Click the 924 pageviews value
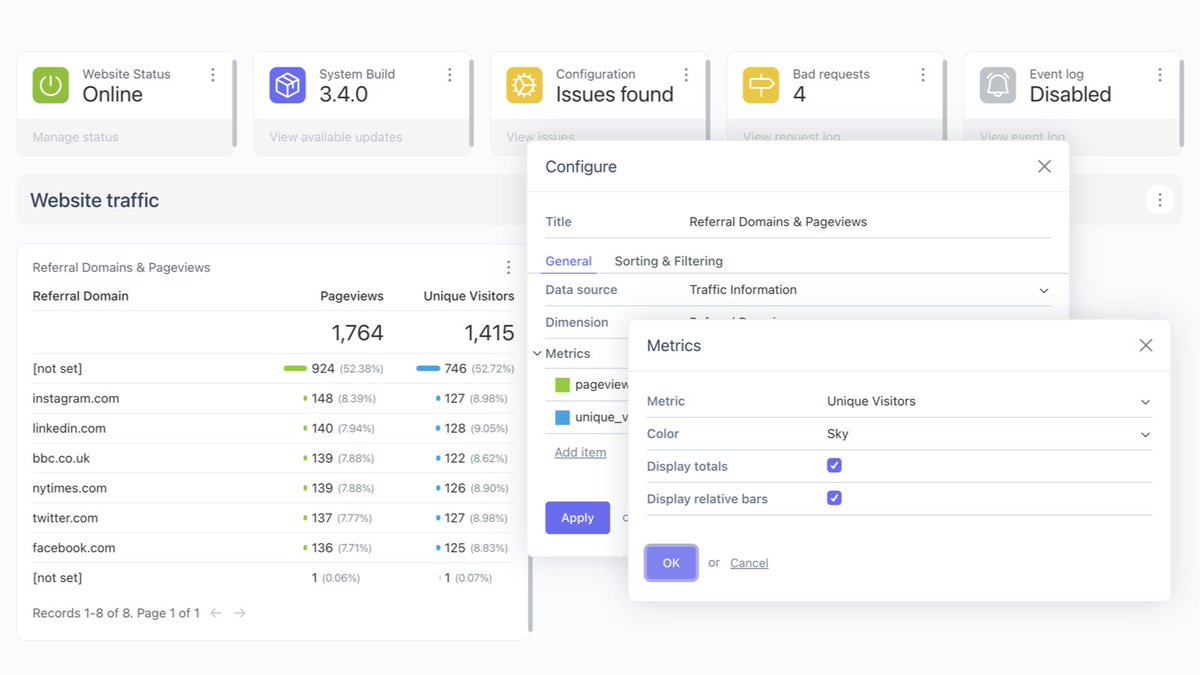Image resolution: width=1200 pixels, height=675 pixels. click(x=323, y=369)
